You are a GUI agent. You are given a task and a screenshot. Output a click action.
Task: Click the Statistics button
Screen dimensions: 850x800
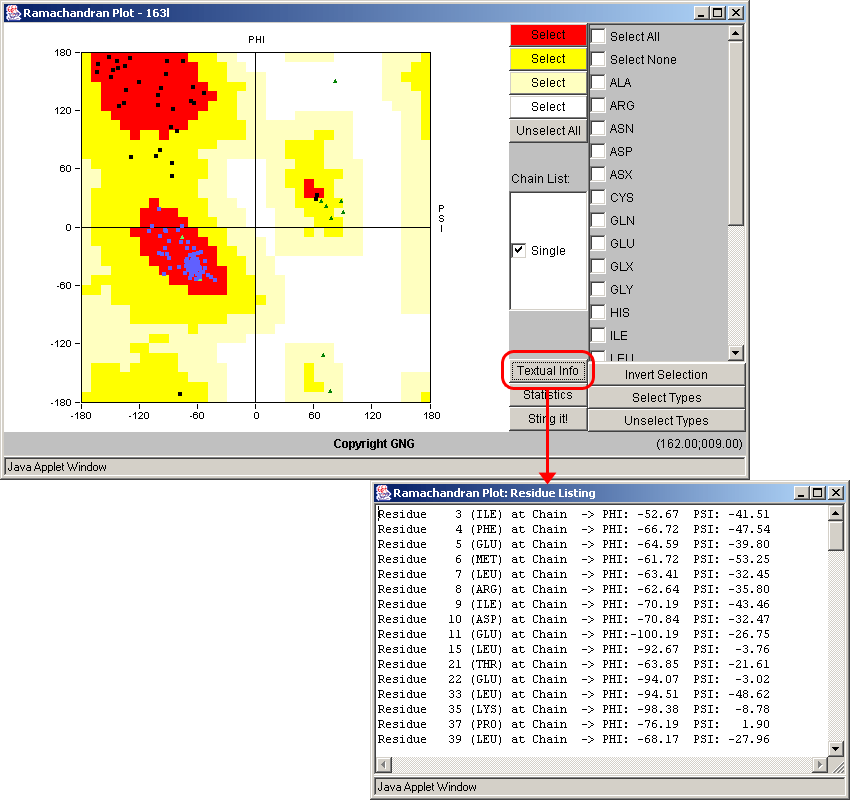coord(548,395)
